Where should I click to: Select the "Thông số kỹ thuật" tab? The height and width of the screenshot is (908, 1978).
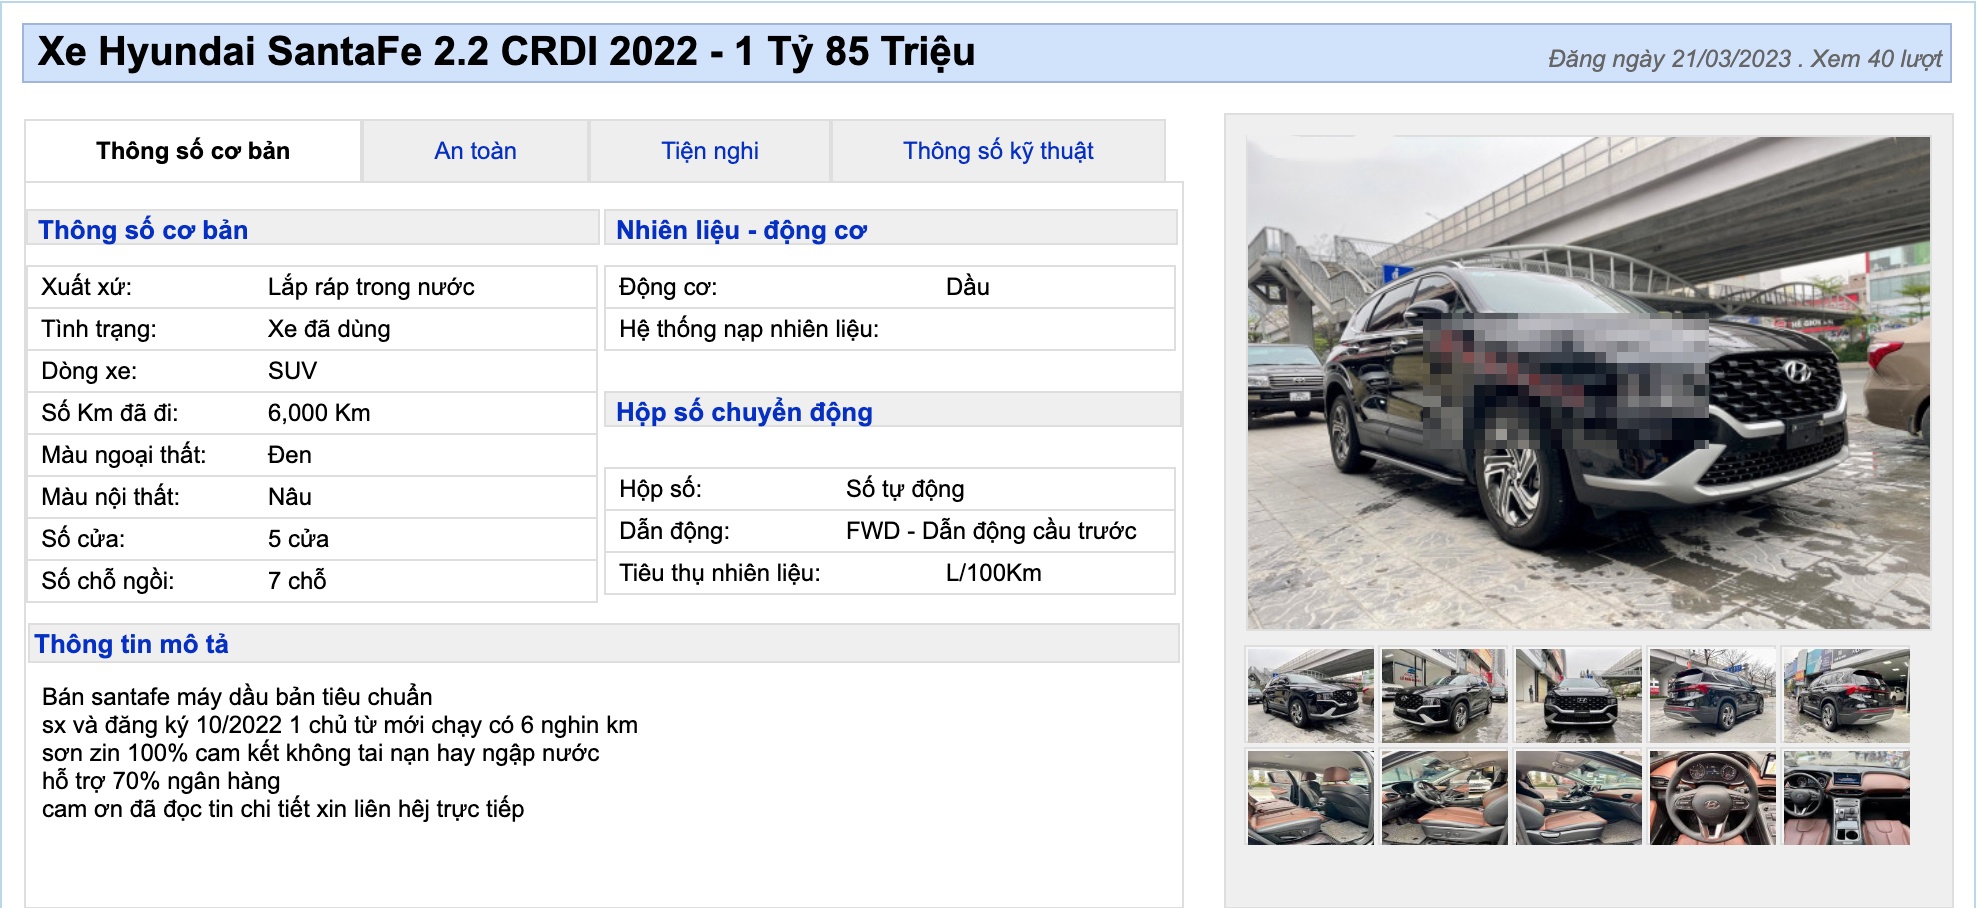point(999,151)
